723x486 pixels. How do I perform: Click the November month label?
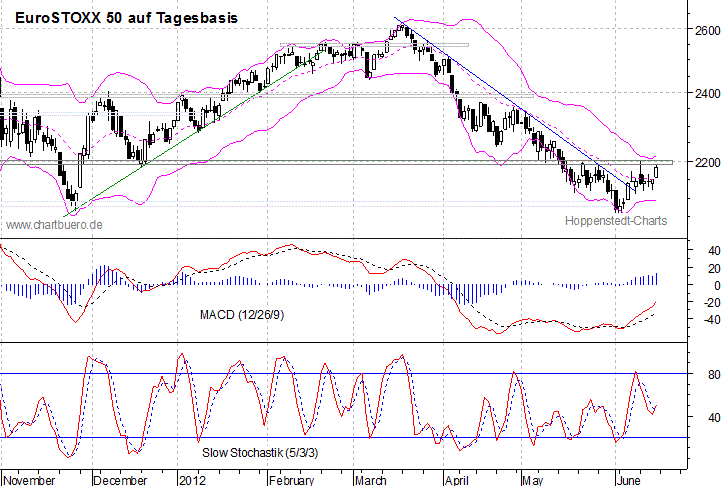pyautogui.click(x=29, y=480)
